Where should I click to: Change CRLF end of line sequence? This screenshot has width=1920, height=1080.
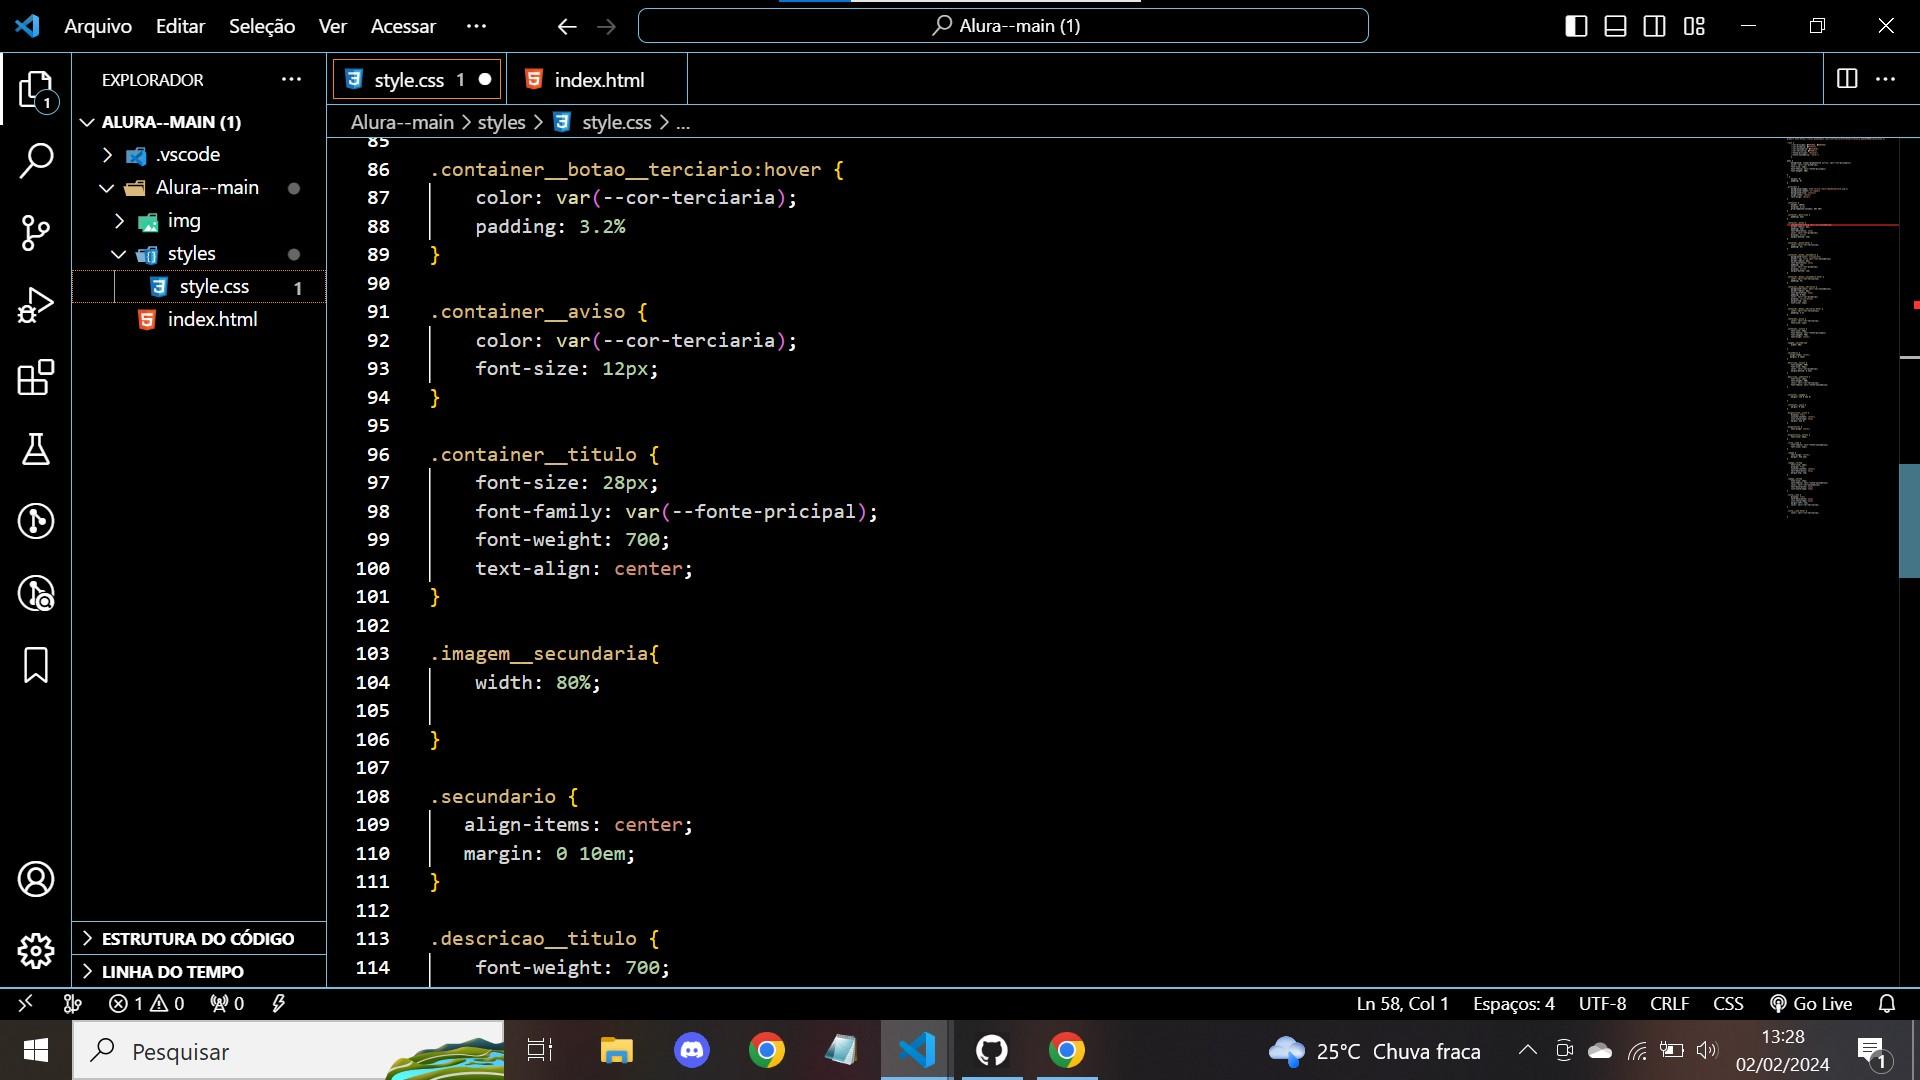pyautogui.click(x=1669, y=1003)
